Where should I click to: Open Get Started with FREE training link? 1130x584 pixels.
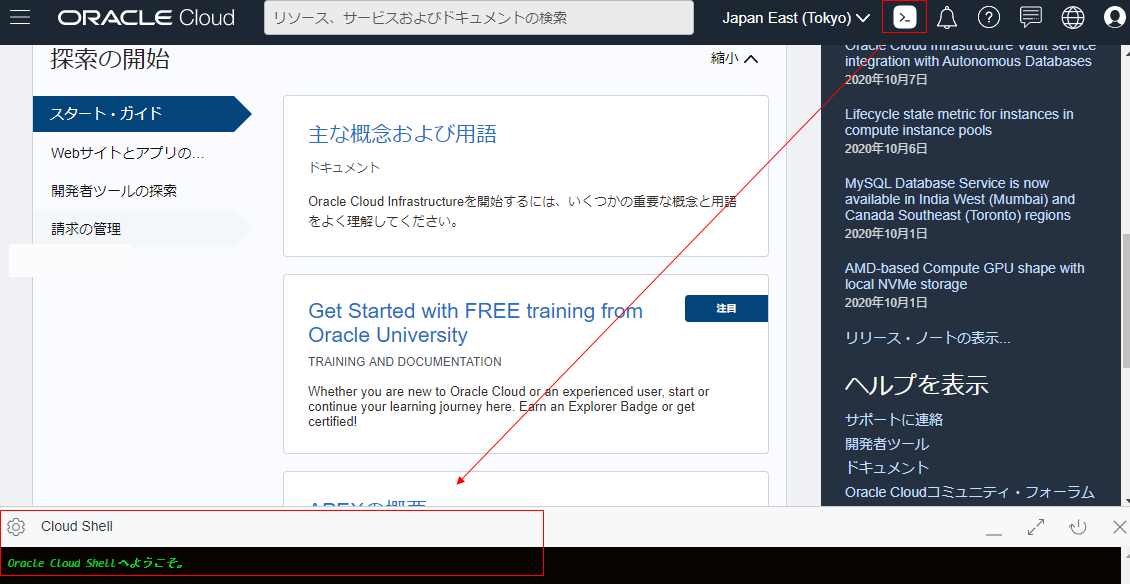(475, 323)
